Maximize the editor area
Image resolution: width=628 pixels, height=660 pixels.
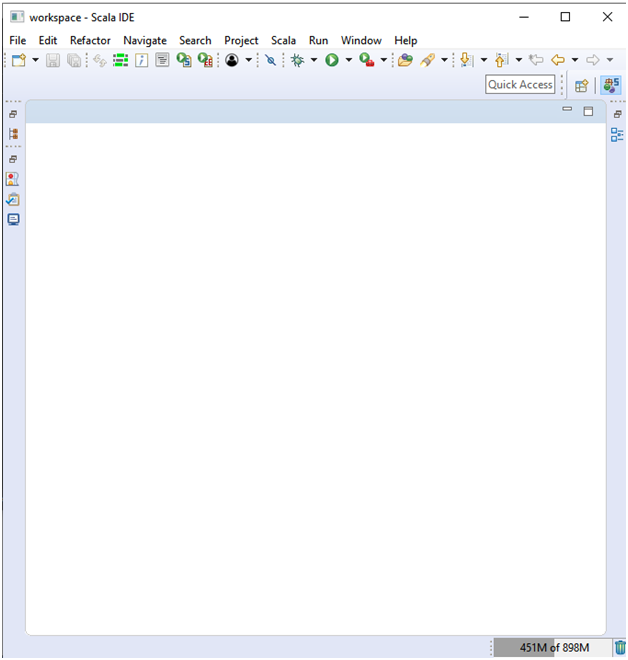588,111
